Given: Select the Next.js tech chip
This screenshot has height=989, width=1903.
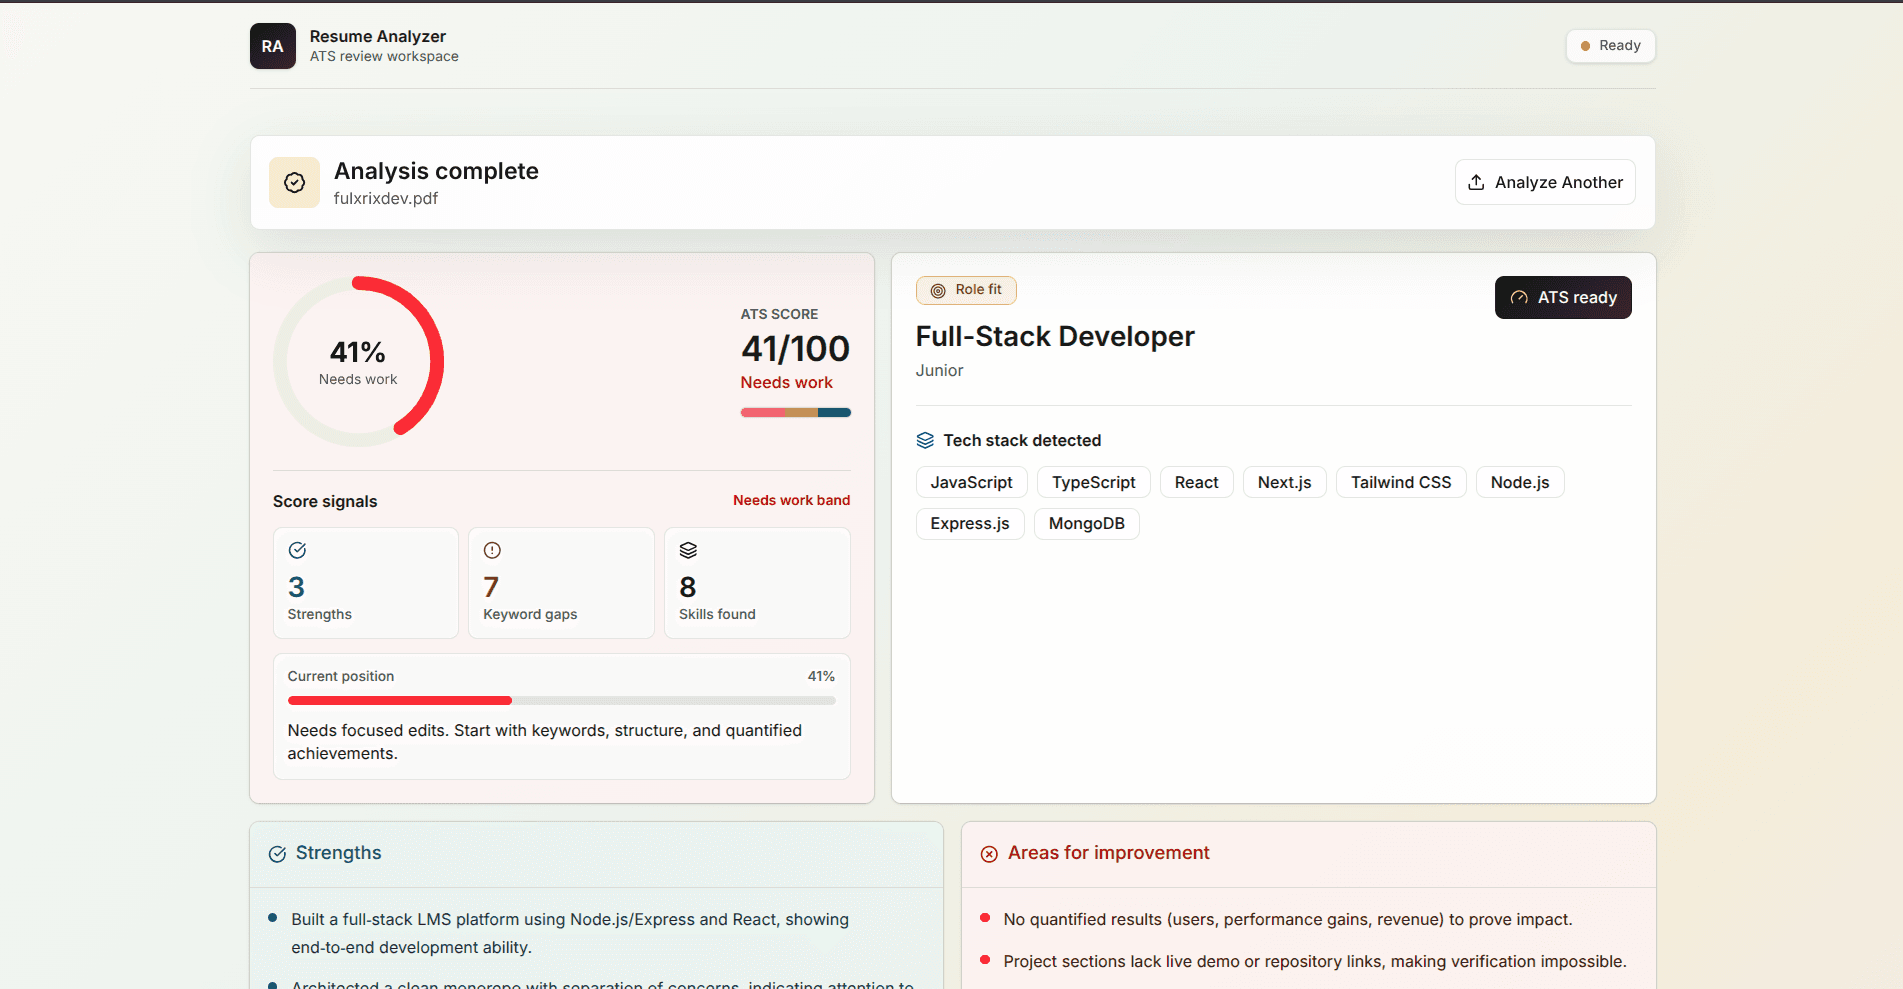Looking at the screenshot, I should click(1285, 482).
